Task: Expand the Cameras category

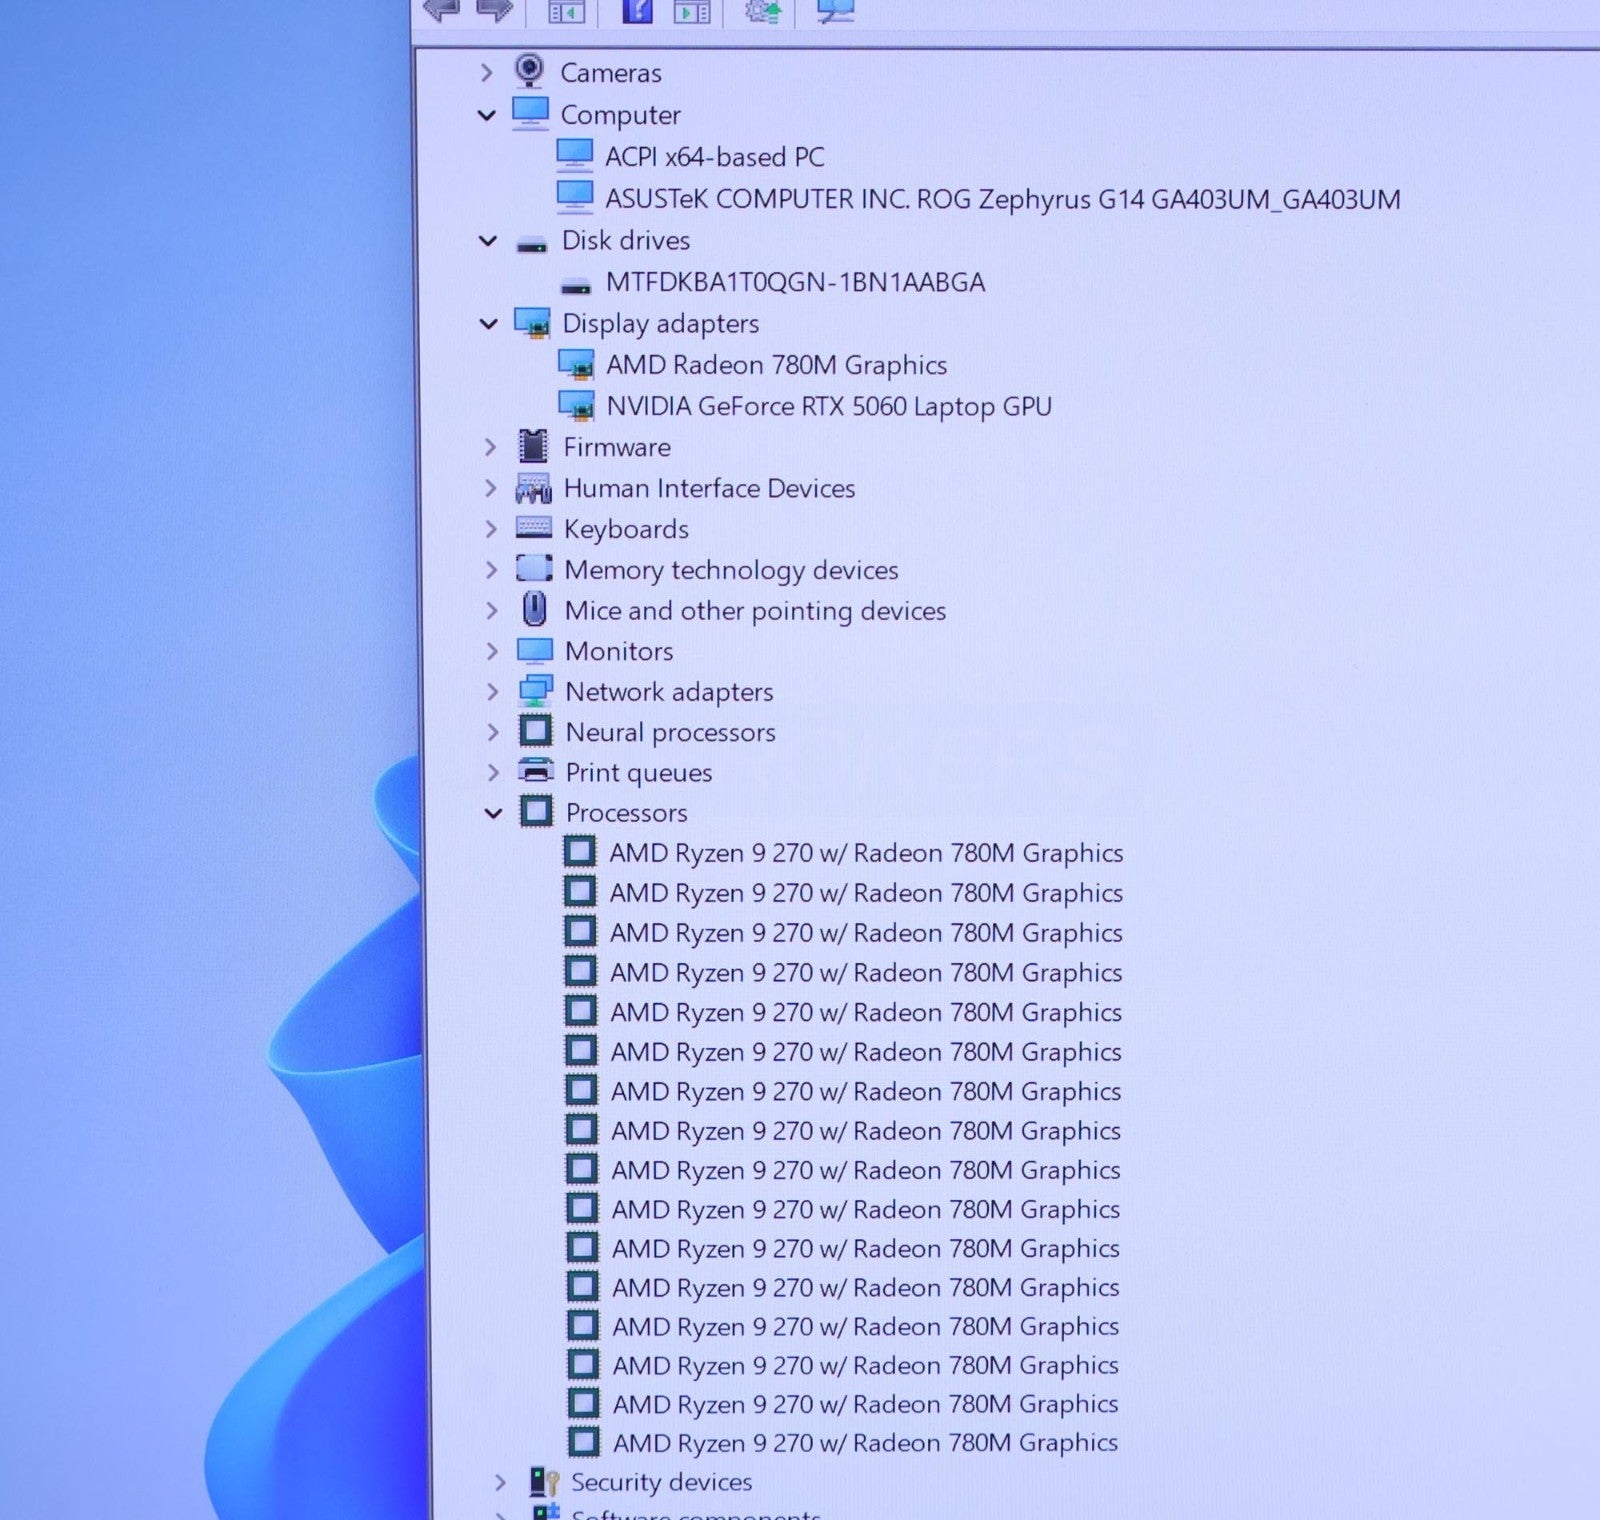Action: coord(486,73)
